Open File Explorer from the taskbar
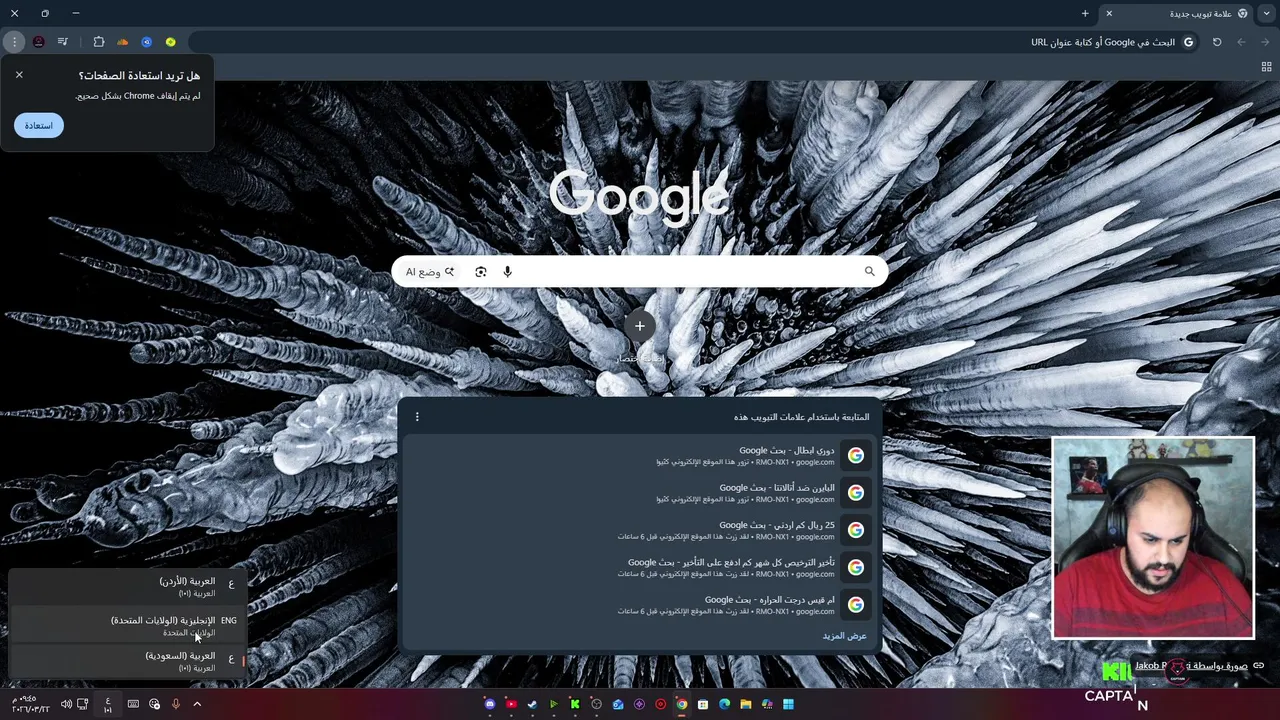 pyautogui.click(x=746, y=704)
